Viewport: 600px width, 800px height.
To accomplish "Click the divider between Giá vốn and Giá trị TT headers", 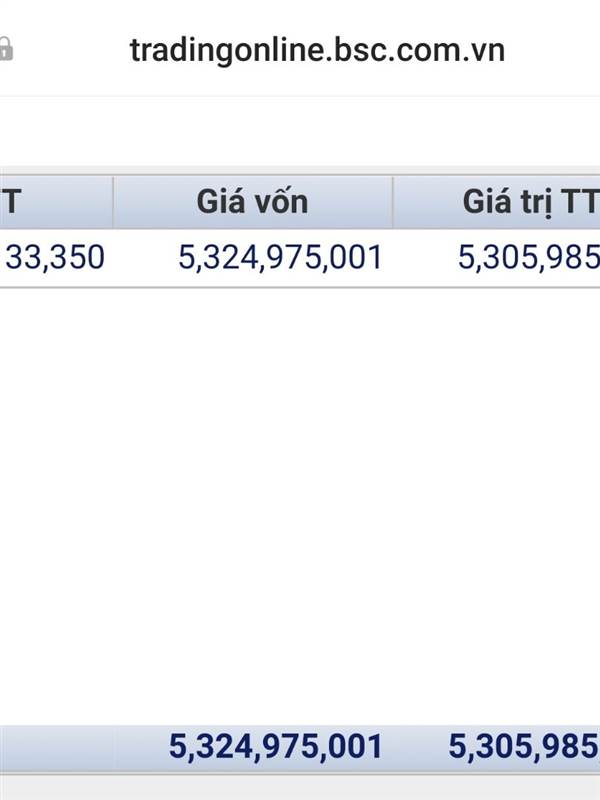I will (x=393, y=202).
